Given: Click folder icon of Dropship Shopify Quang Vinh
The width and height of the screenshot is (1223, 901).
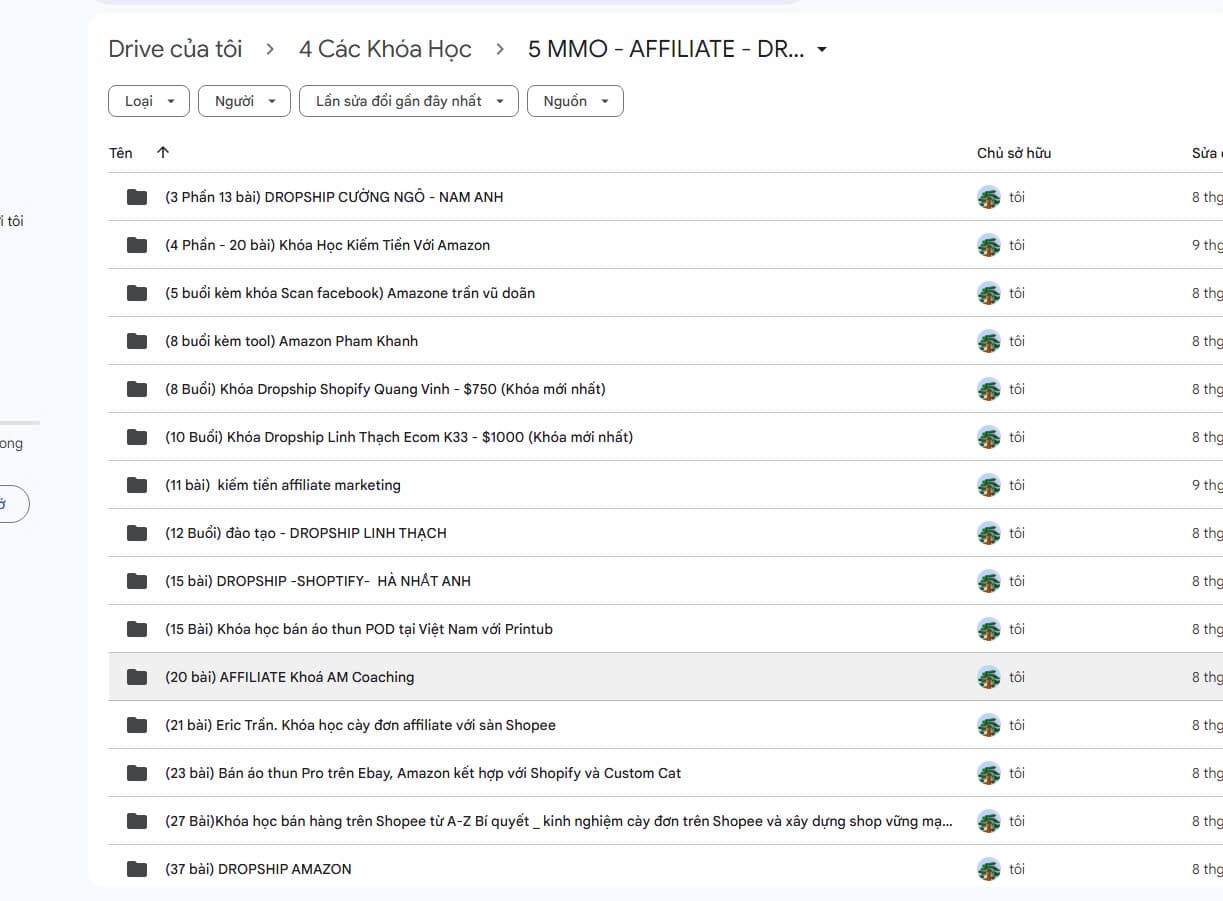Looking at the screenshot, I should point(137,389).
